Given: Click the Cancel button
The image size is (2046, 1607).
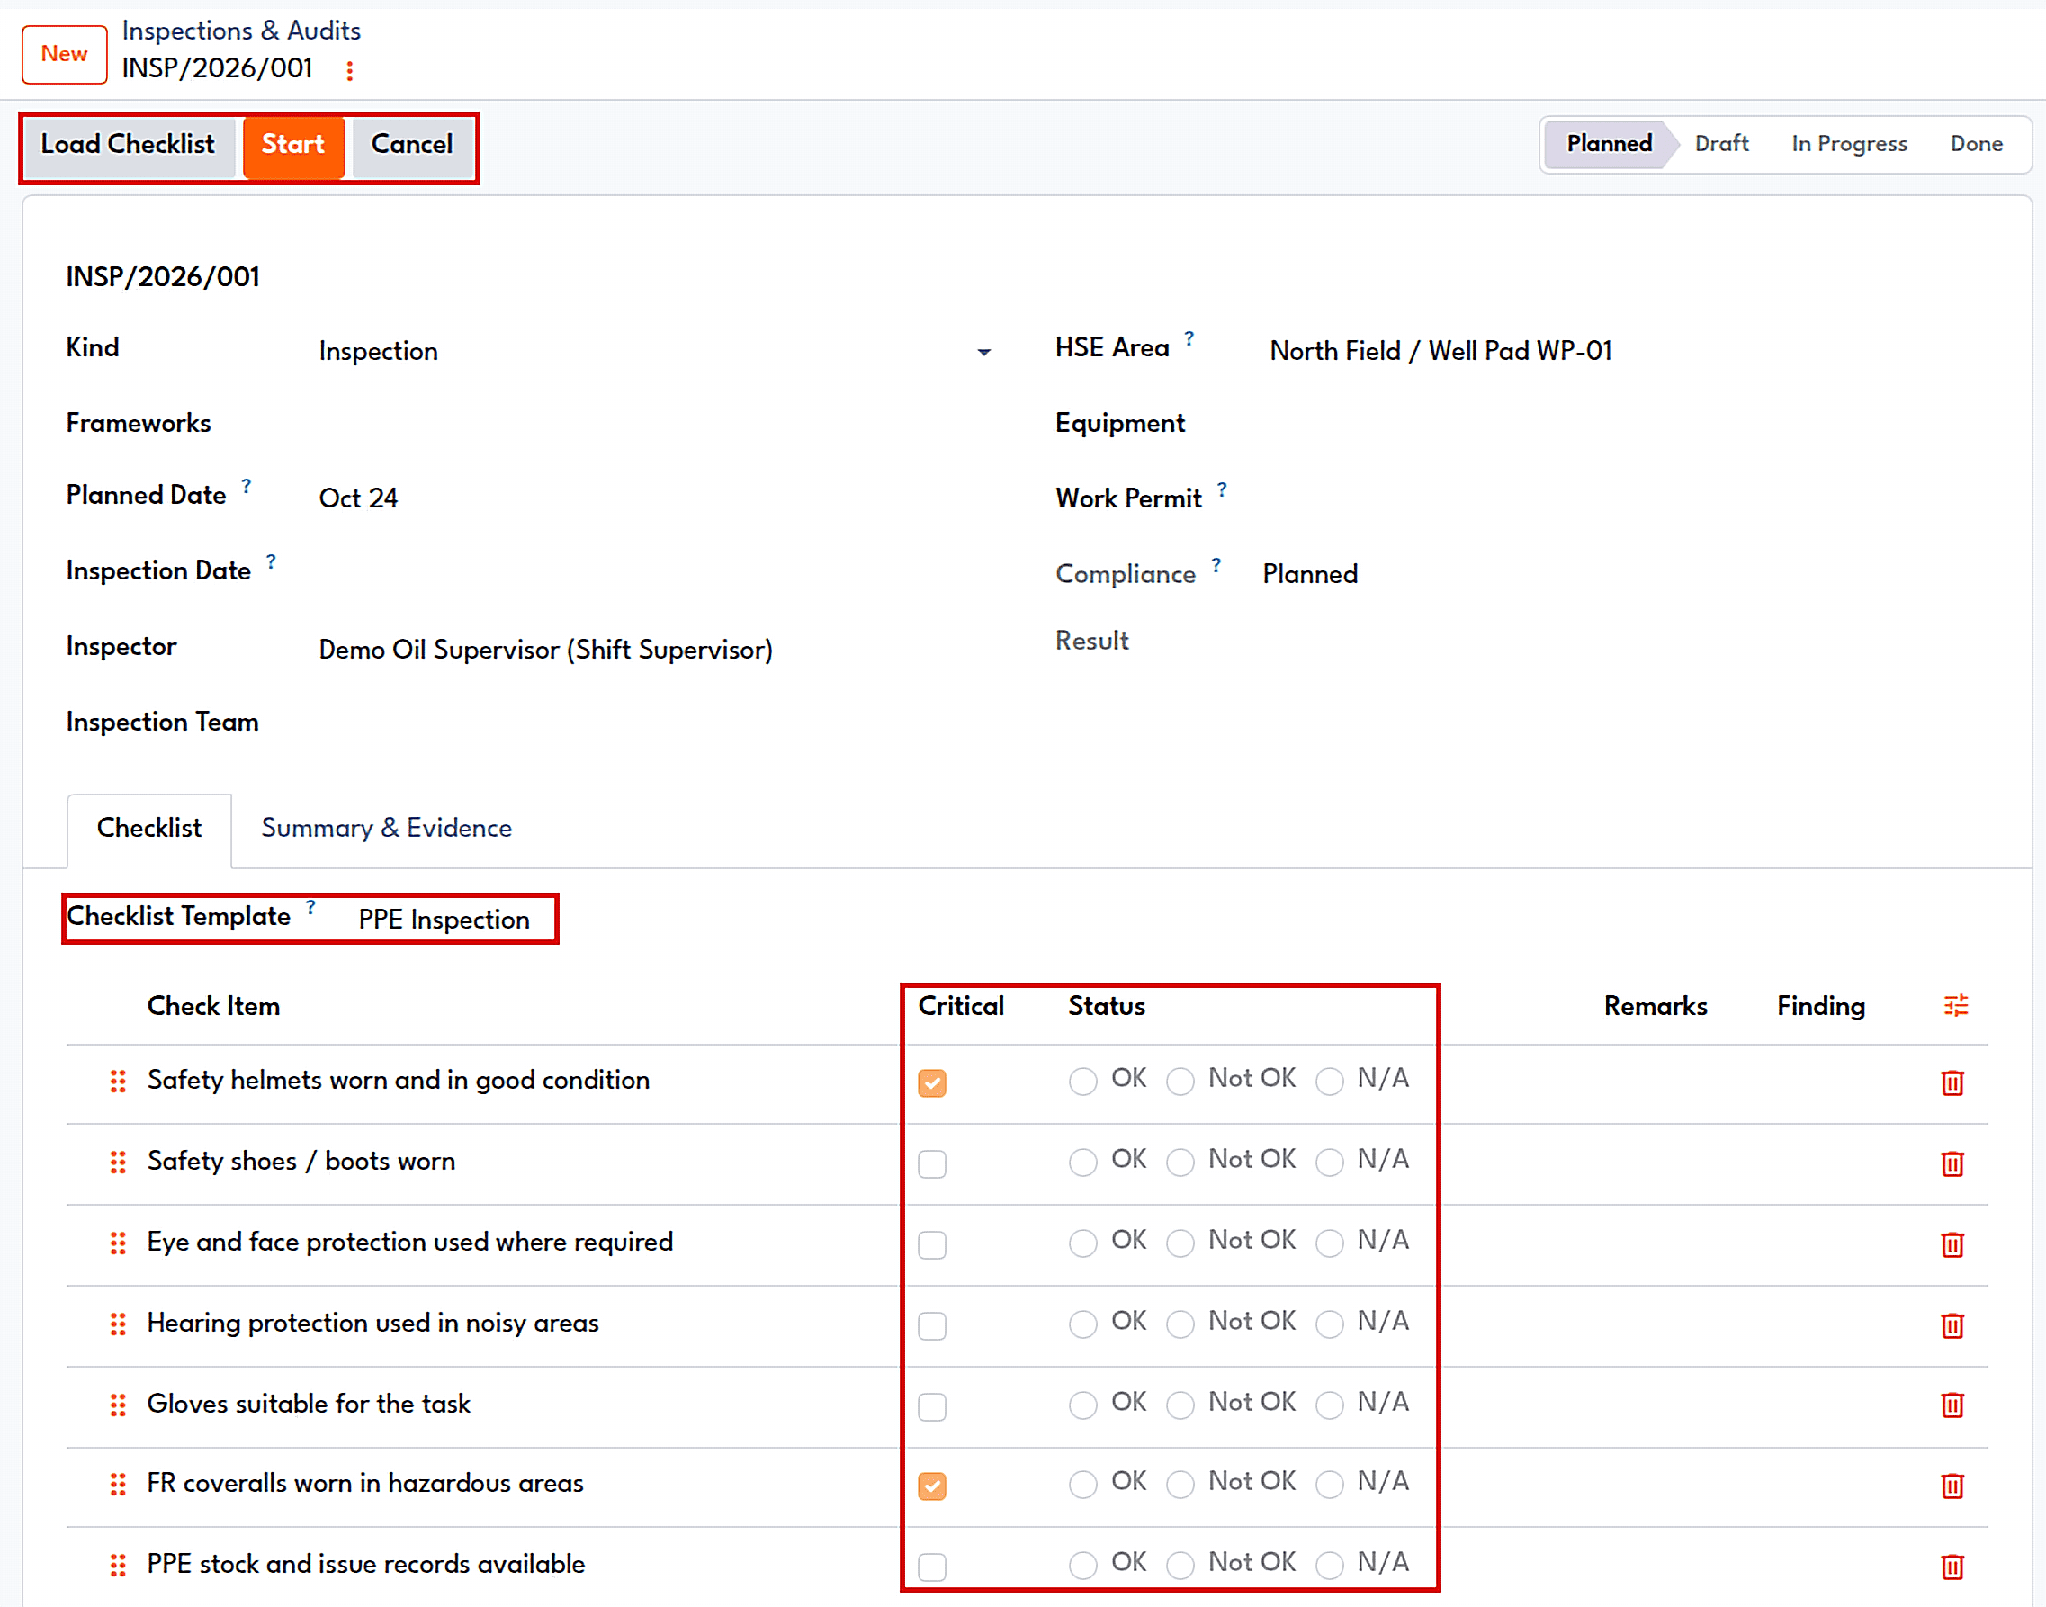Looking at the screenshot, I should (412, 145).
